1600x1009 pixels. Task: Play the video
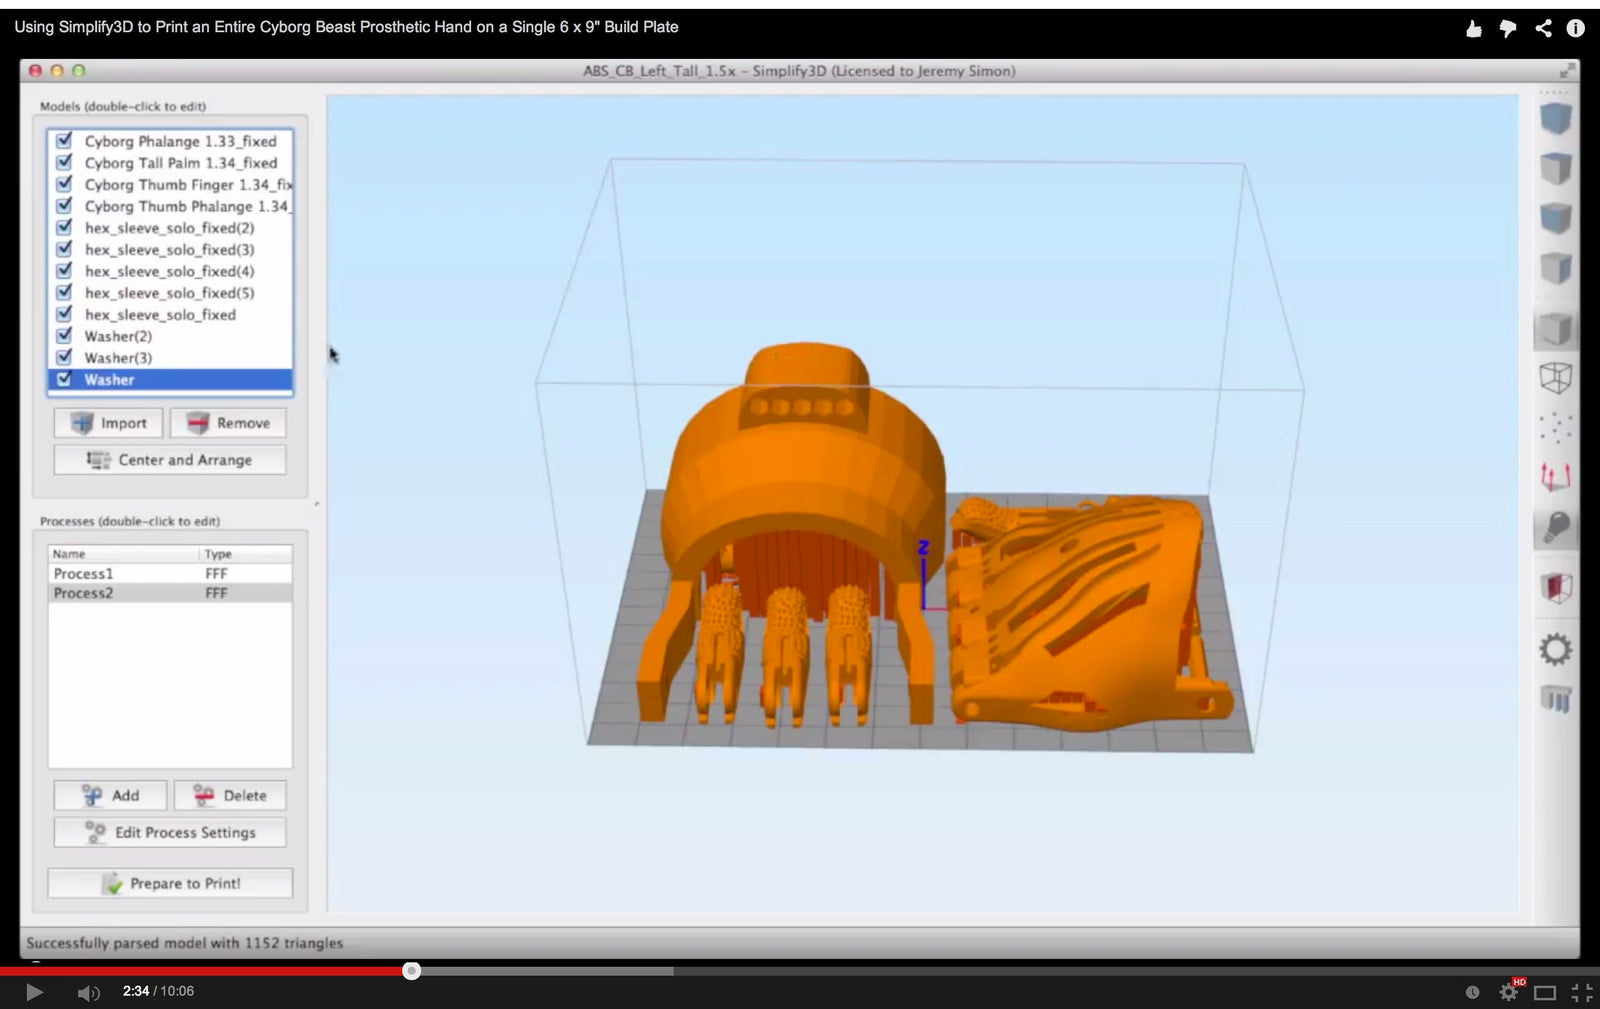pyautogui.click(x=34, y=992)
